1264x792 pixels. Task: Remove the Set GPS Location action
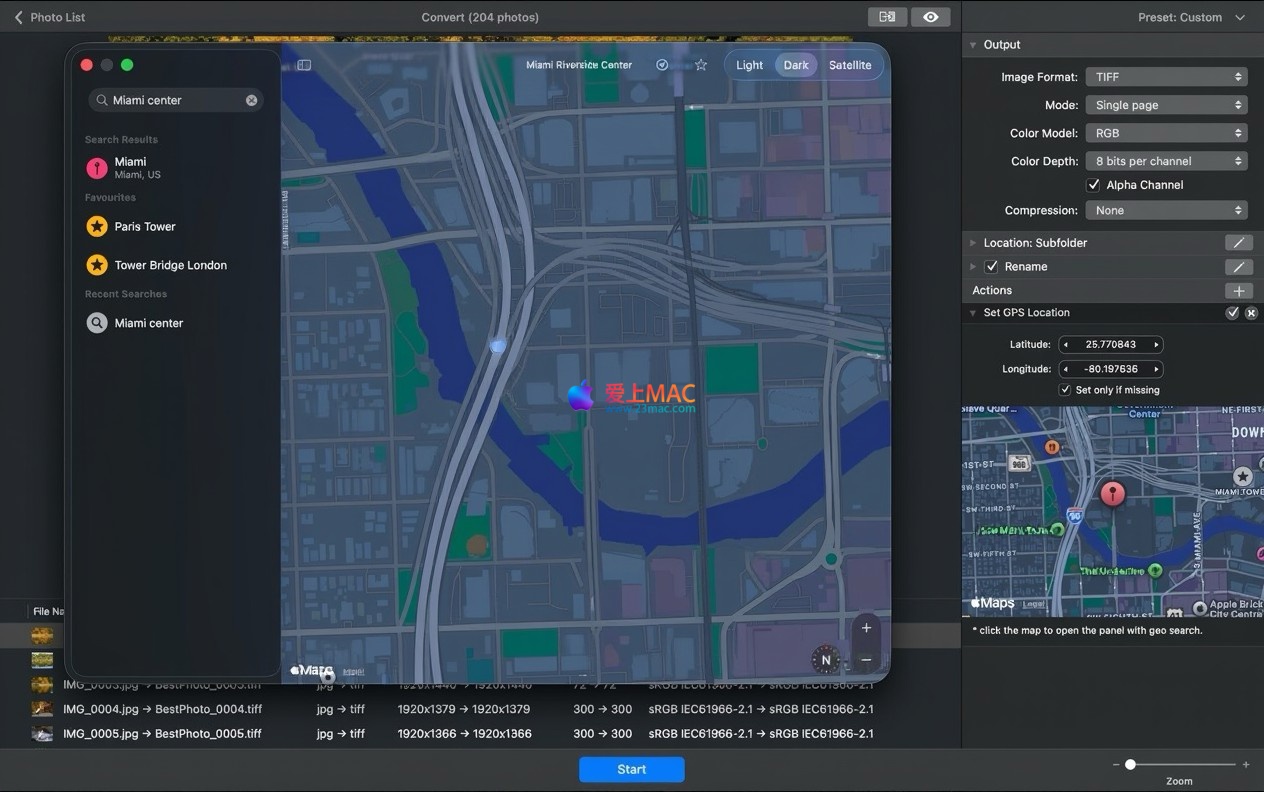1251,313
